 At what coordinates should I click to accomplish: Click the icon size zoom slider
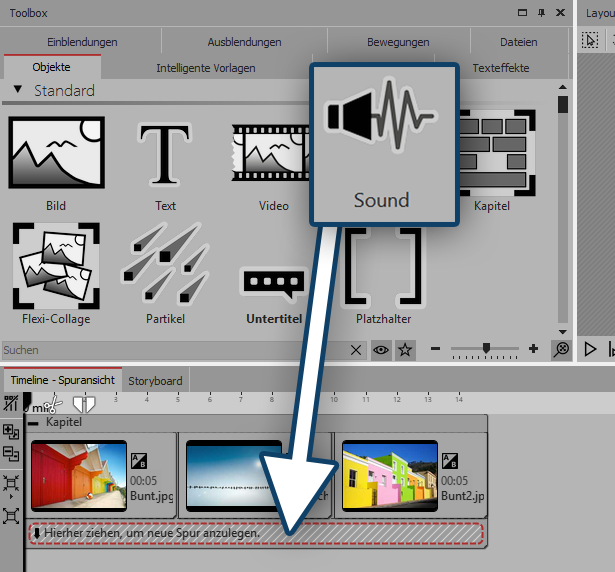(487, 349)
